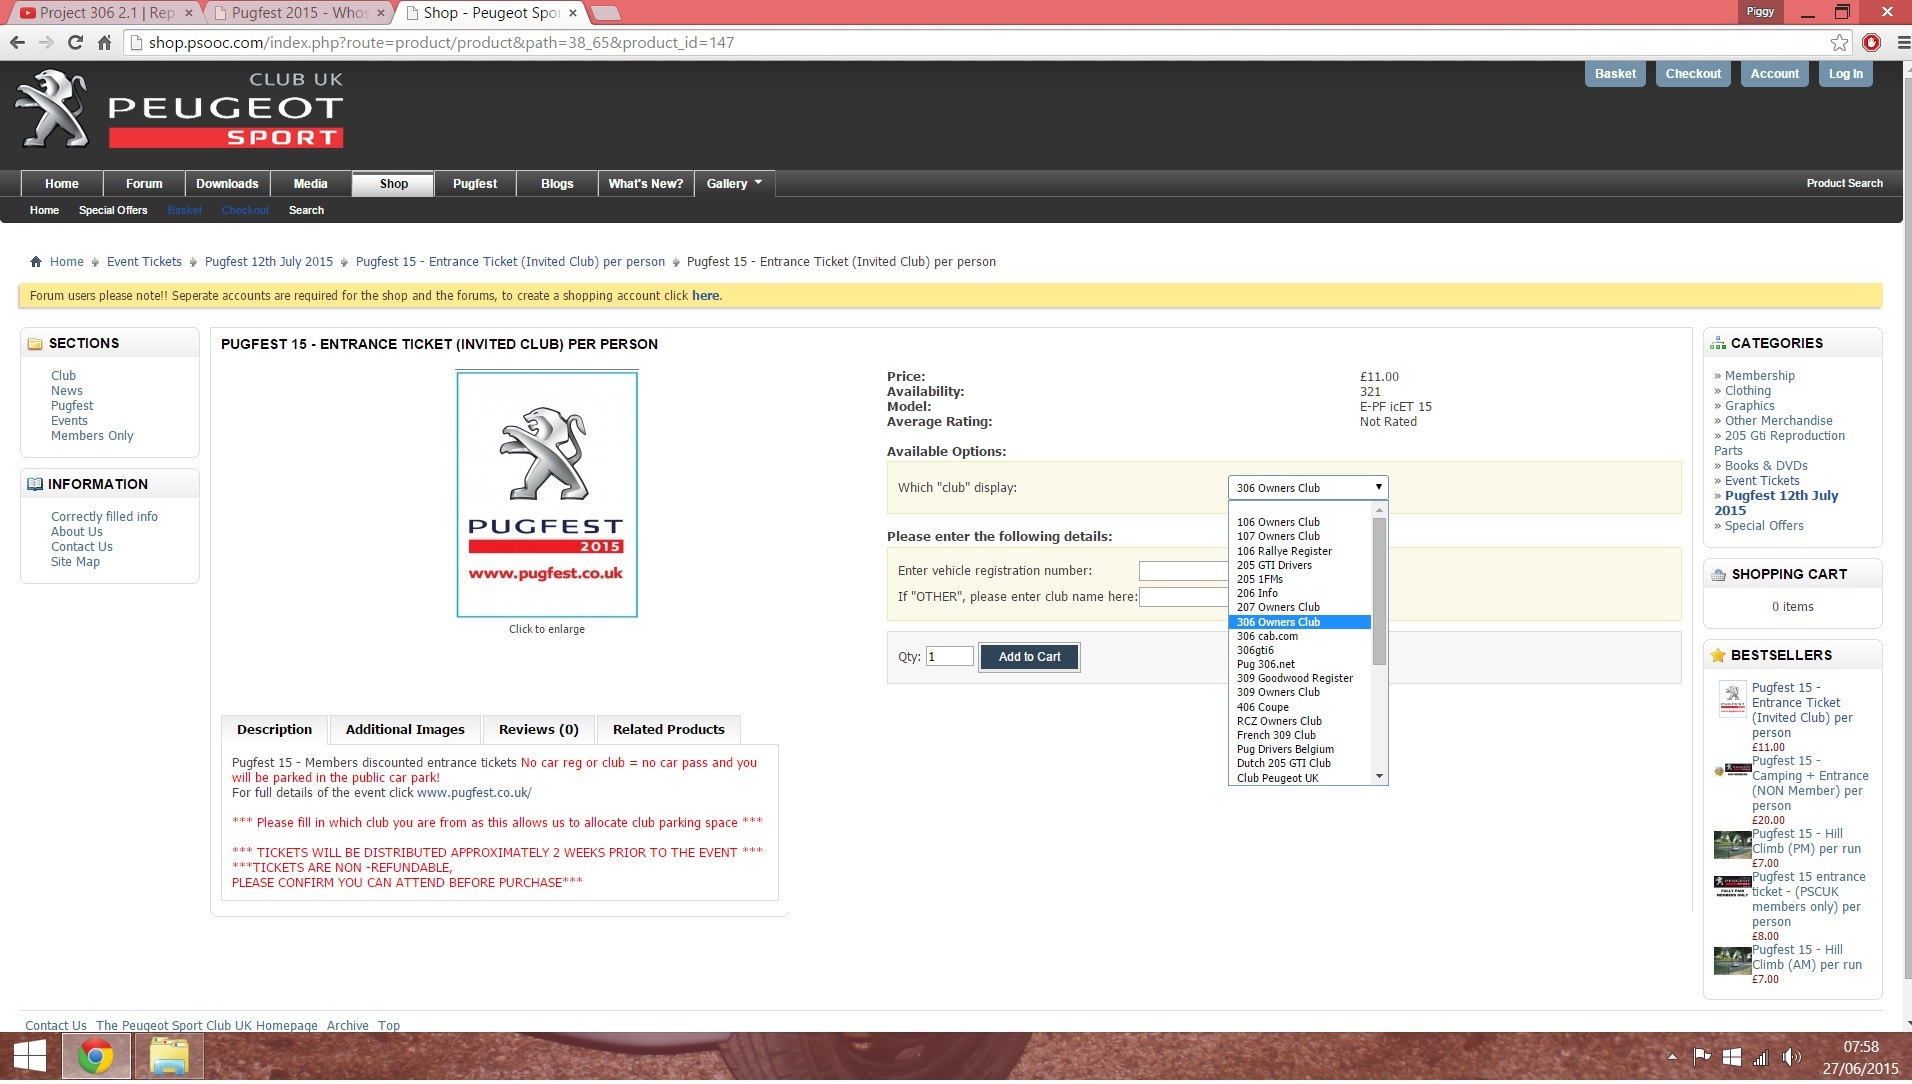The width and height of the screenshot is (1912, 1084).
Task: Open the Reviews (0) tab
Action: point(538,729)
